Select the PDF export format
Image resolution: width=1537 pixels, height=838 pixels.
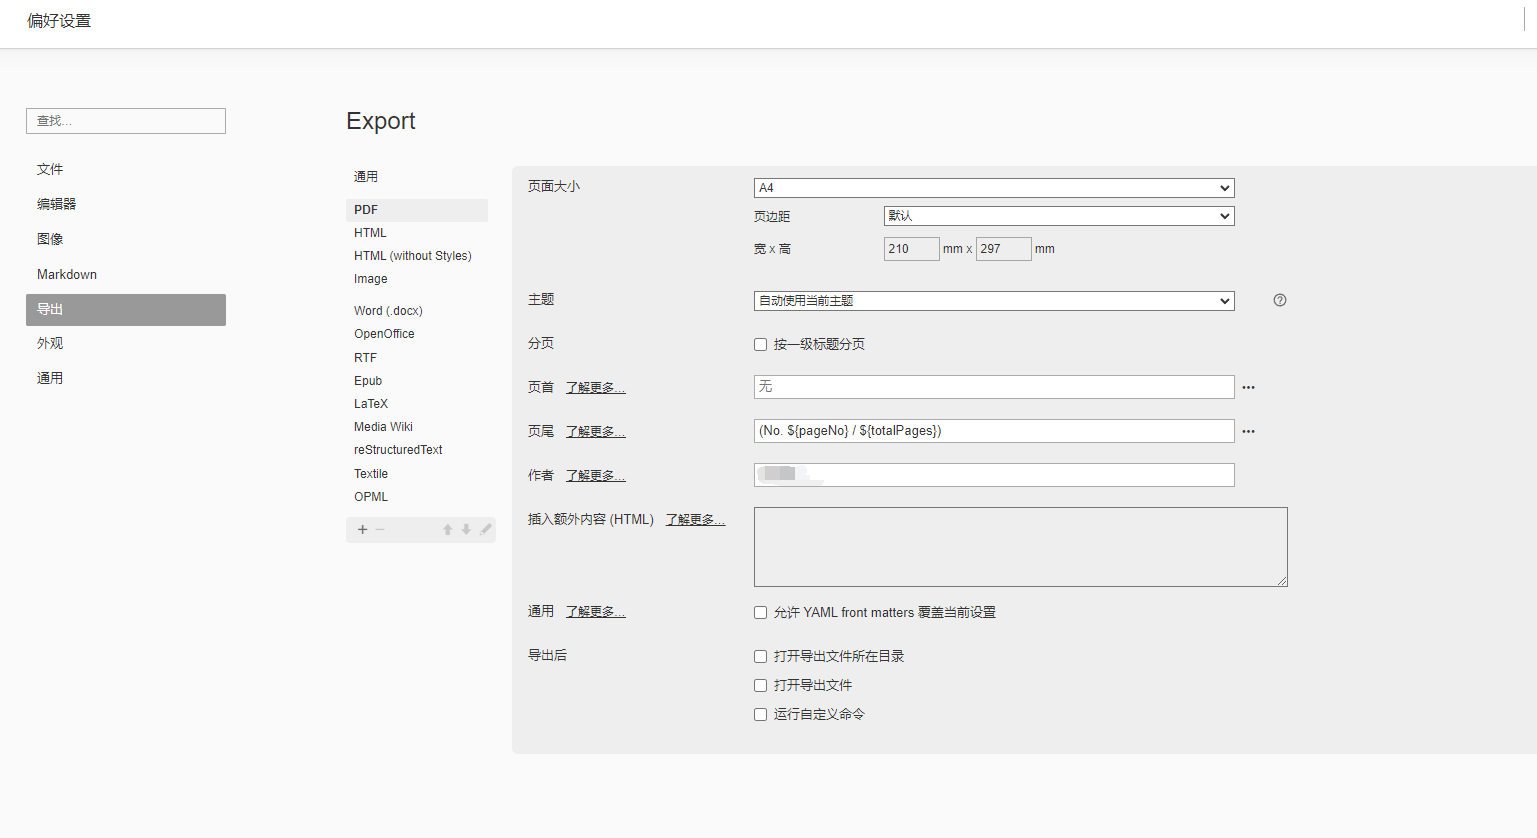click(417, 210)
